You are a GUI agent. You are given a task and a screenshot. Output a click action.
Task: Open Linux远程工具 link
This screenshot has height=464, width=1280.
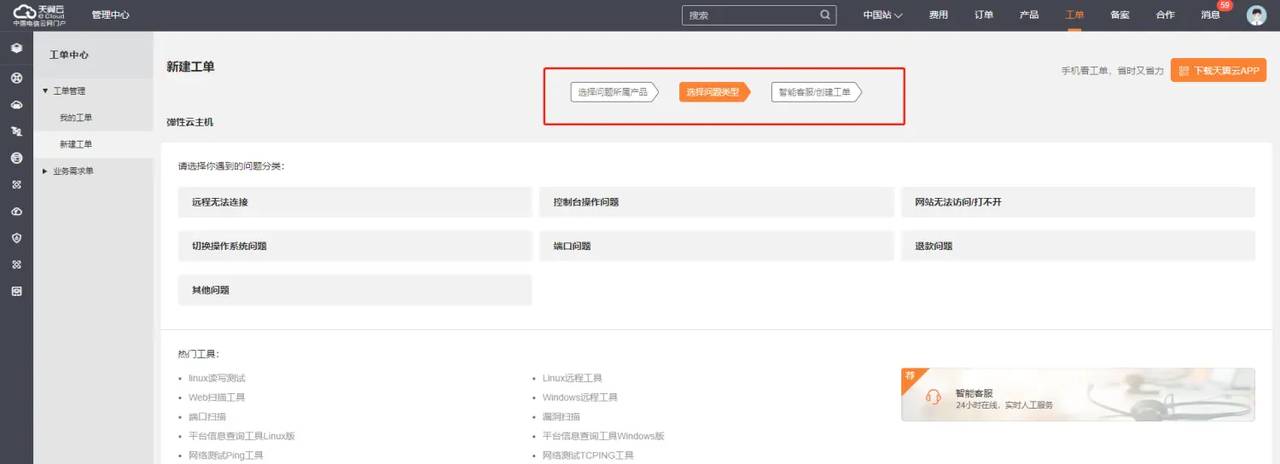click(573, 378)
